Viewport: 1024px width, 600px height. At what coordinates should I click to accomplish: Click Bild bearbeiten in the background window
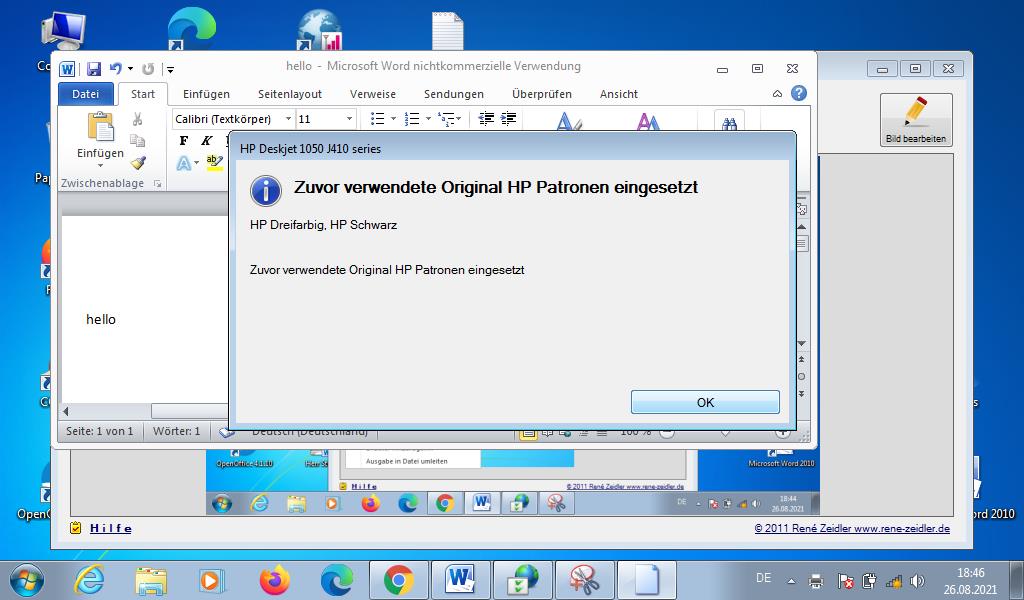point(916,120)
